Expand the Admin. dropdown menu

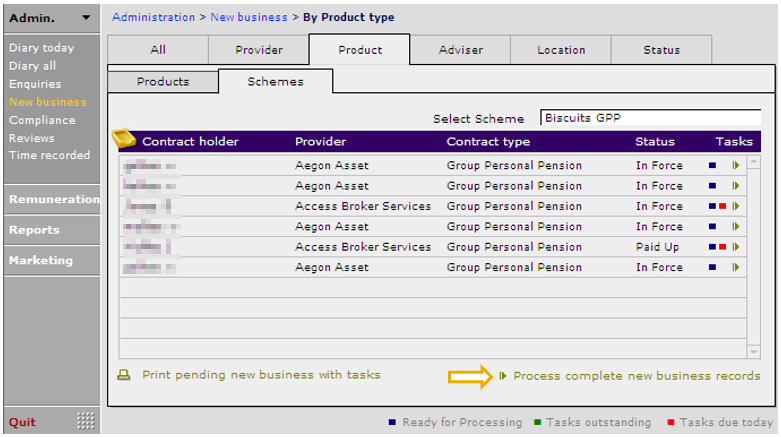86,18
